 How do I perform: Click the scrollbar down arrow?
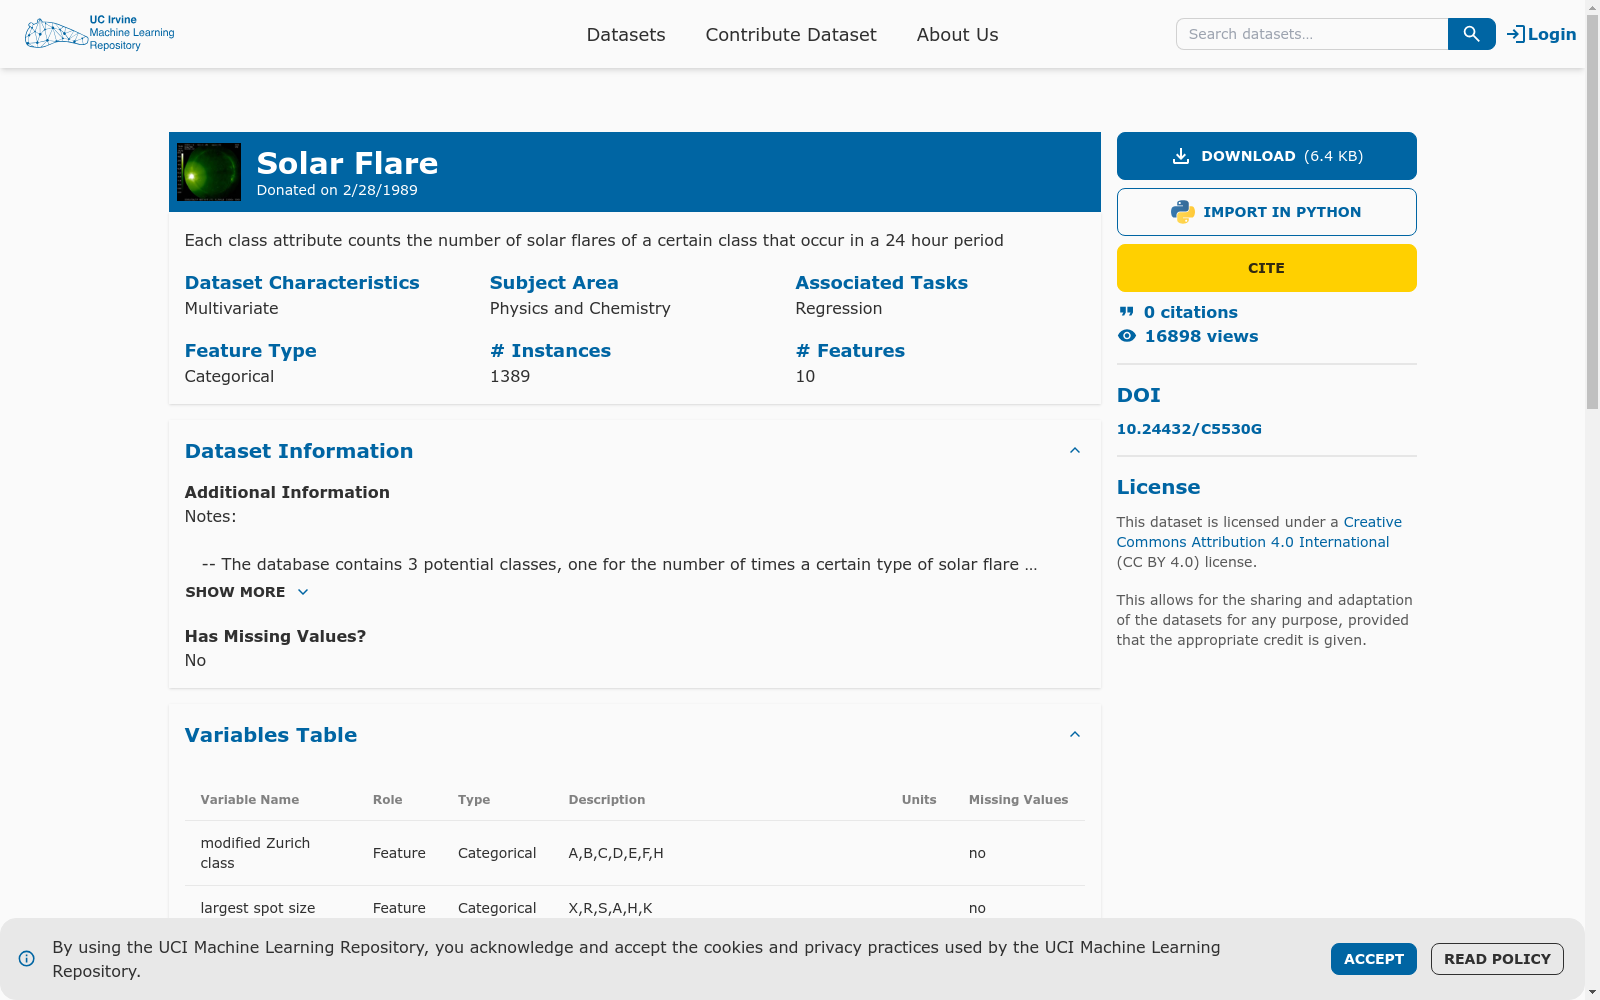click(1592, 992)
